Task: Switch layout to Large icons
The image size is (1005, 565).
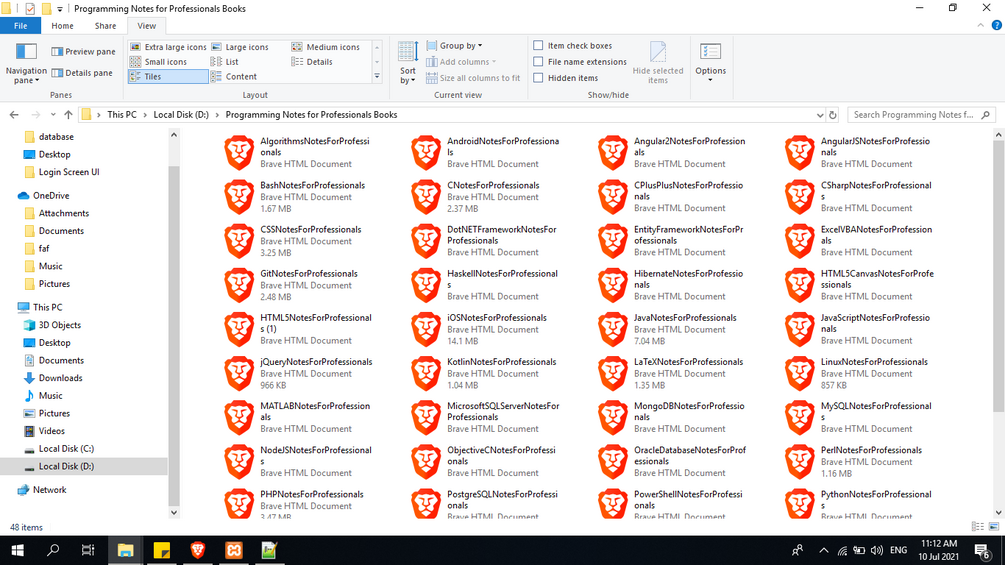Action: click(x=240, y=47)
